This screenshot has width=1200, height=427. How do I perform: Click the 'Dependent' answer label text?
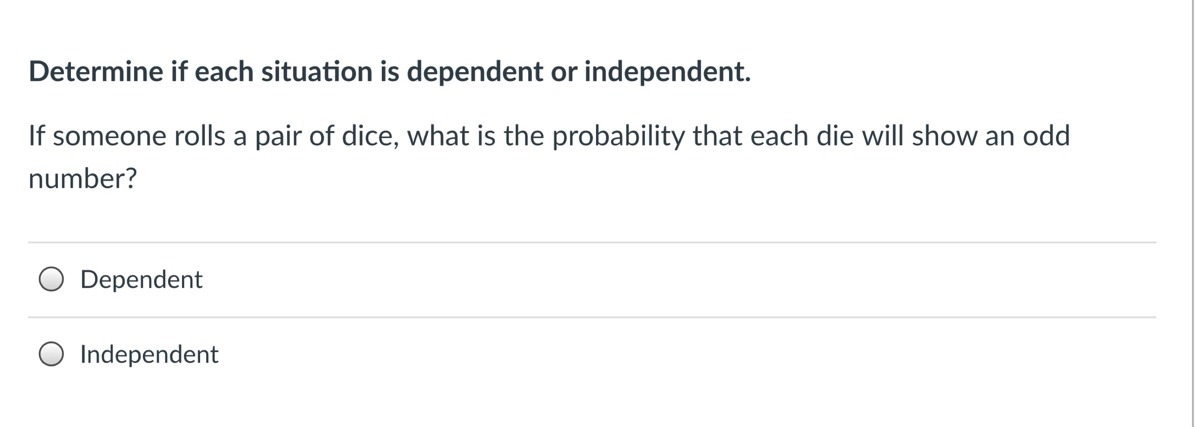141,280
